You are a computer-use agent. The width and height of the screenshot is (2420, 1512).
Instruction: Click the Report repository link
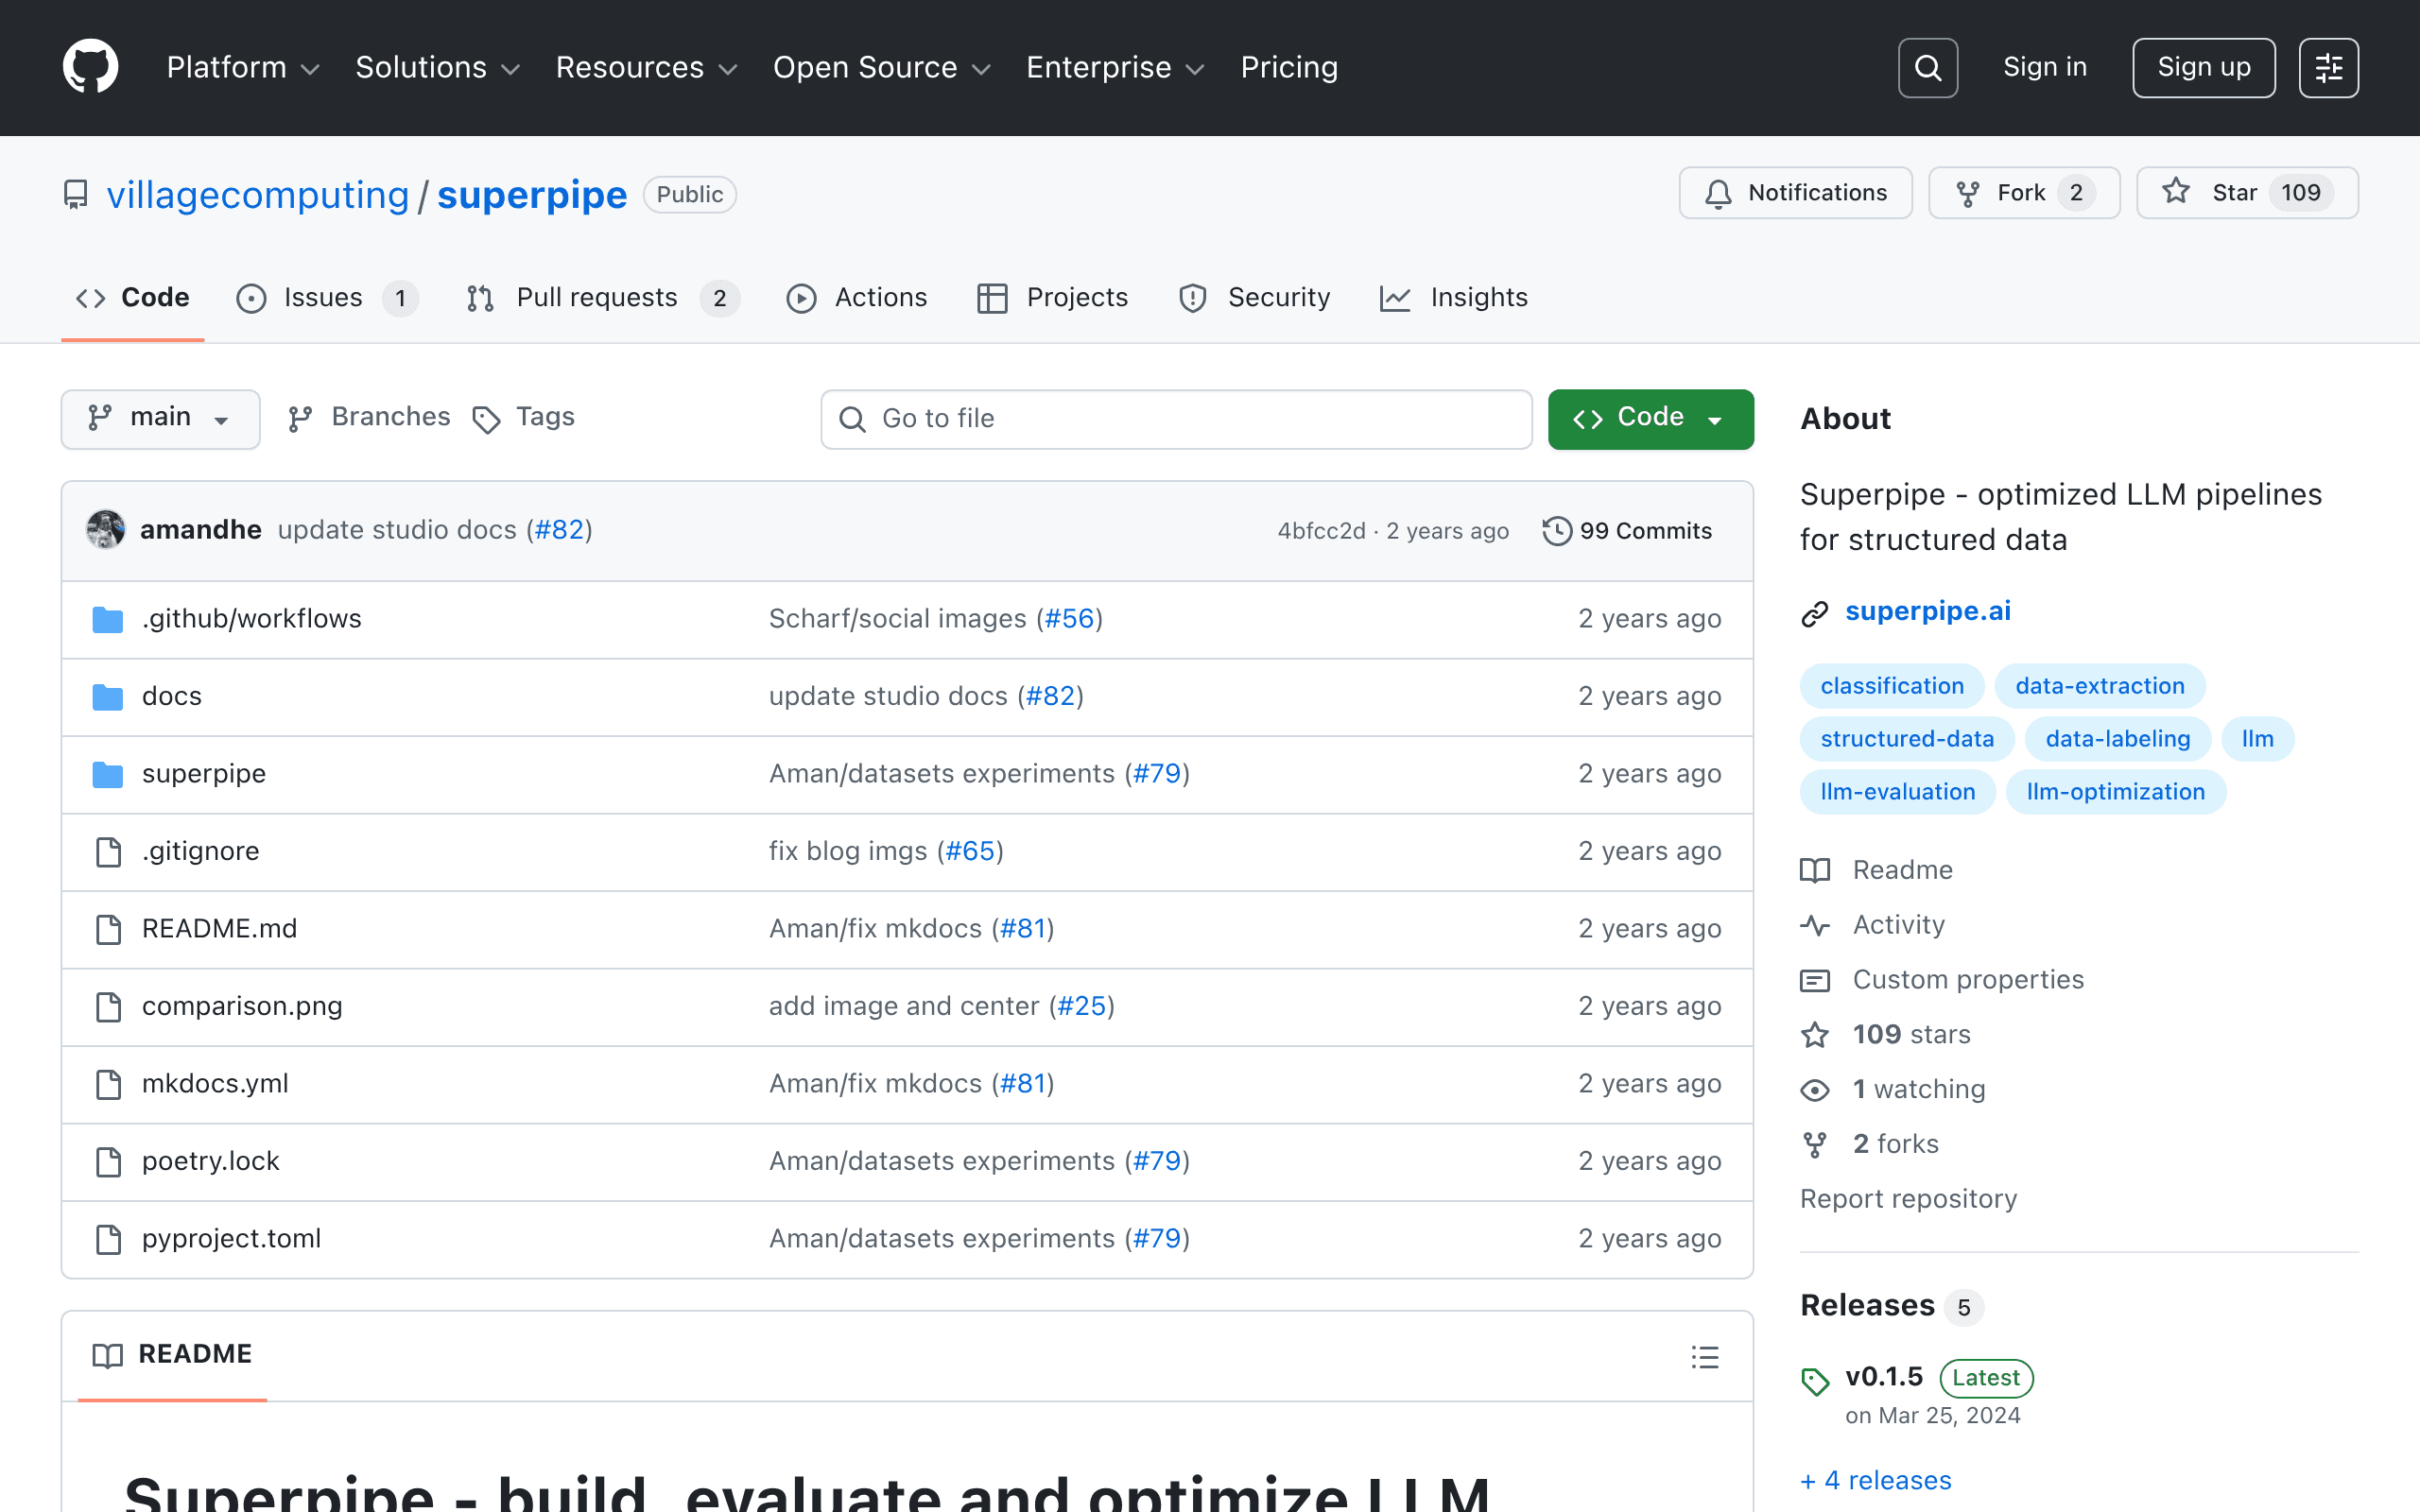point(1908,1199)
